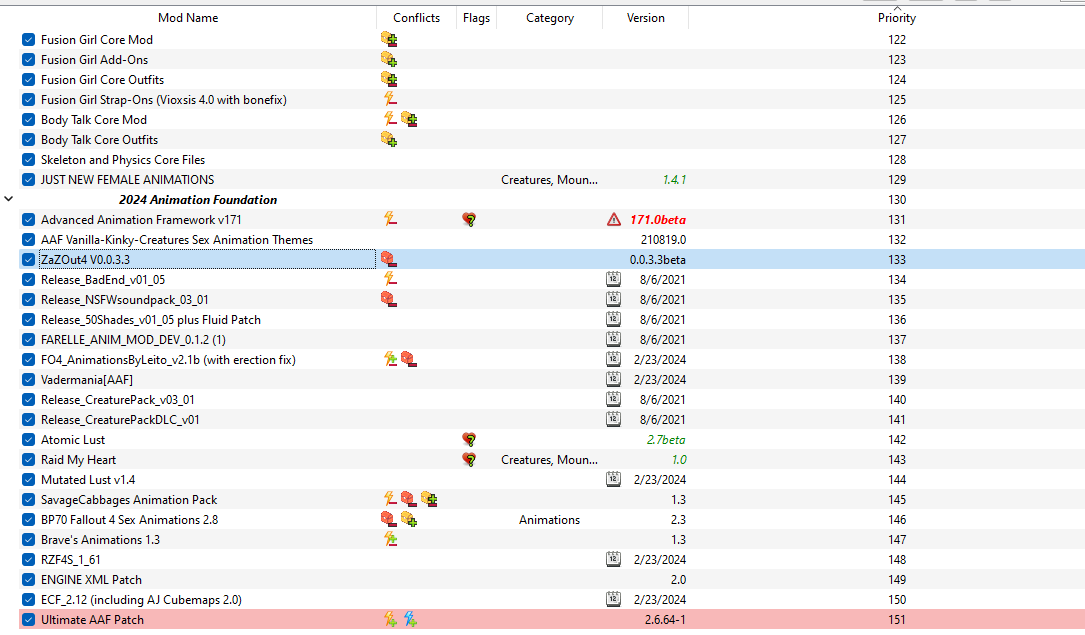
Task: Click the conflict icon on Body Talk Core Outfits
Action: pyautogui.click(x=389, y=140)
